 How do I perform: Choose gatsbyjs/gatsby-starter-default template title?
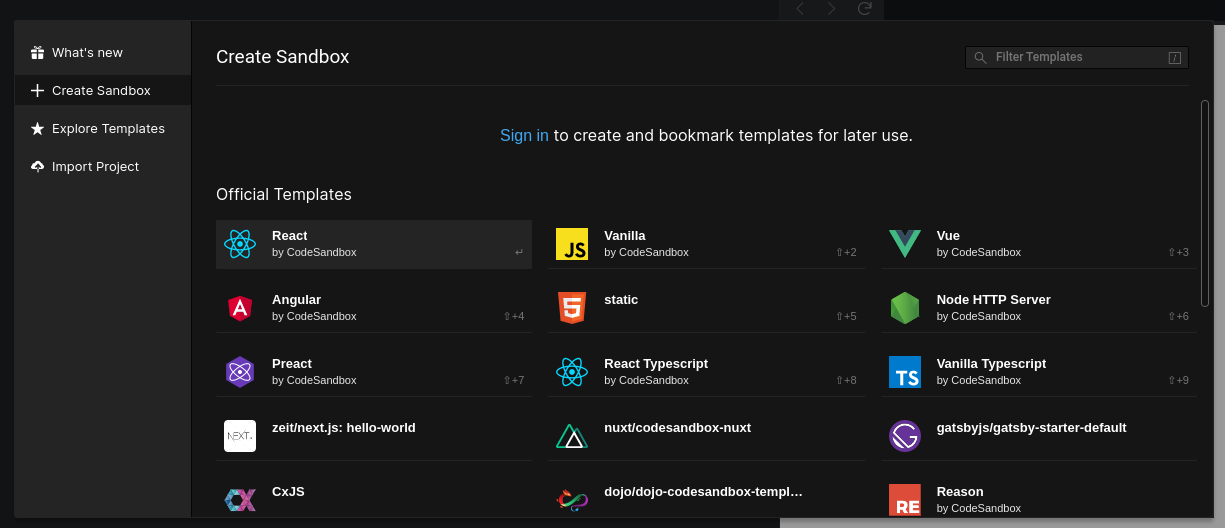1032,428
